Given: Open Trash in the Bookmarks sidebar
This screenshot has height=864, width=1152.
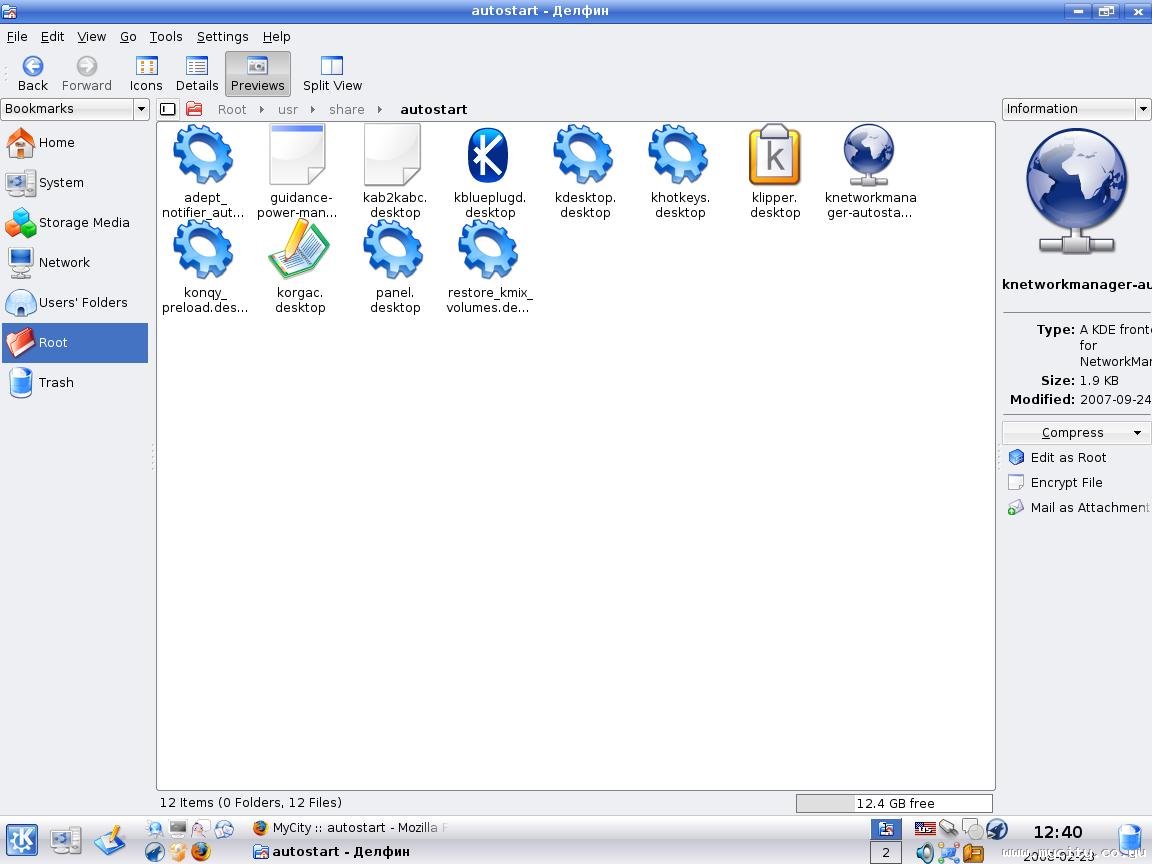Looking at the screenshot, I should coord(75,383).
